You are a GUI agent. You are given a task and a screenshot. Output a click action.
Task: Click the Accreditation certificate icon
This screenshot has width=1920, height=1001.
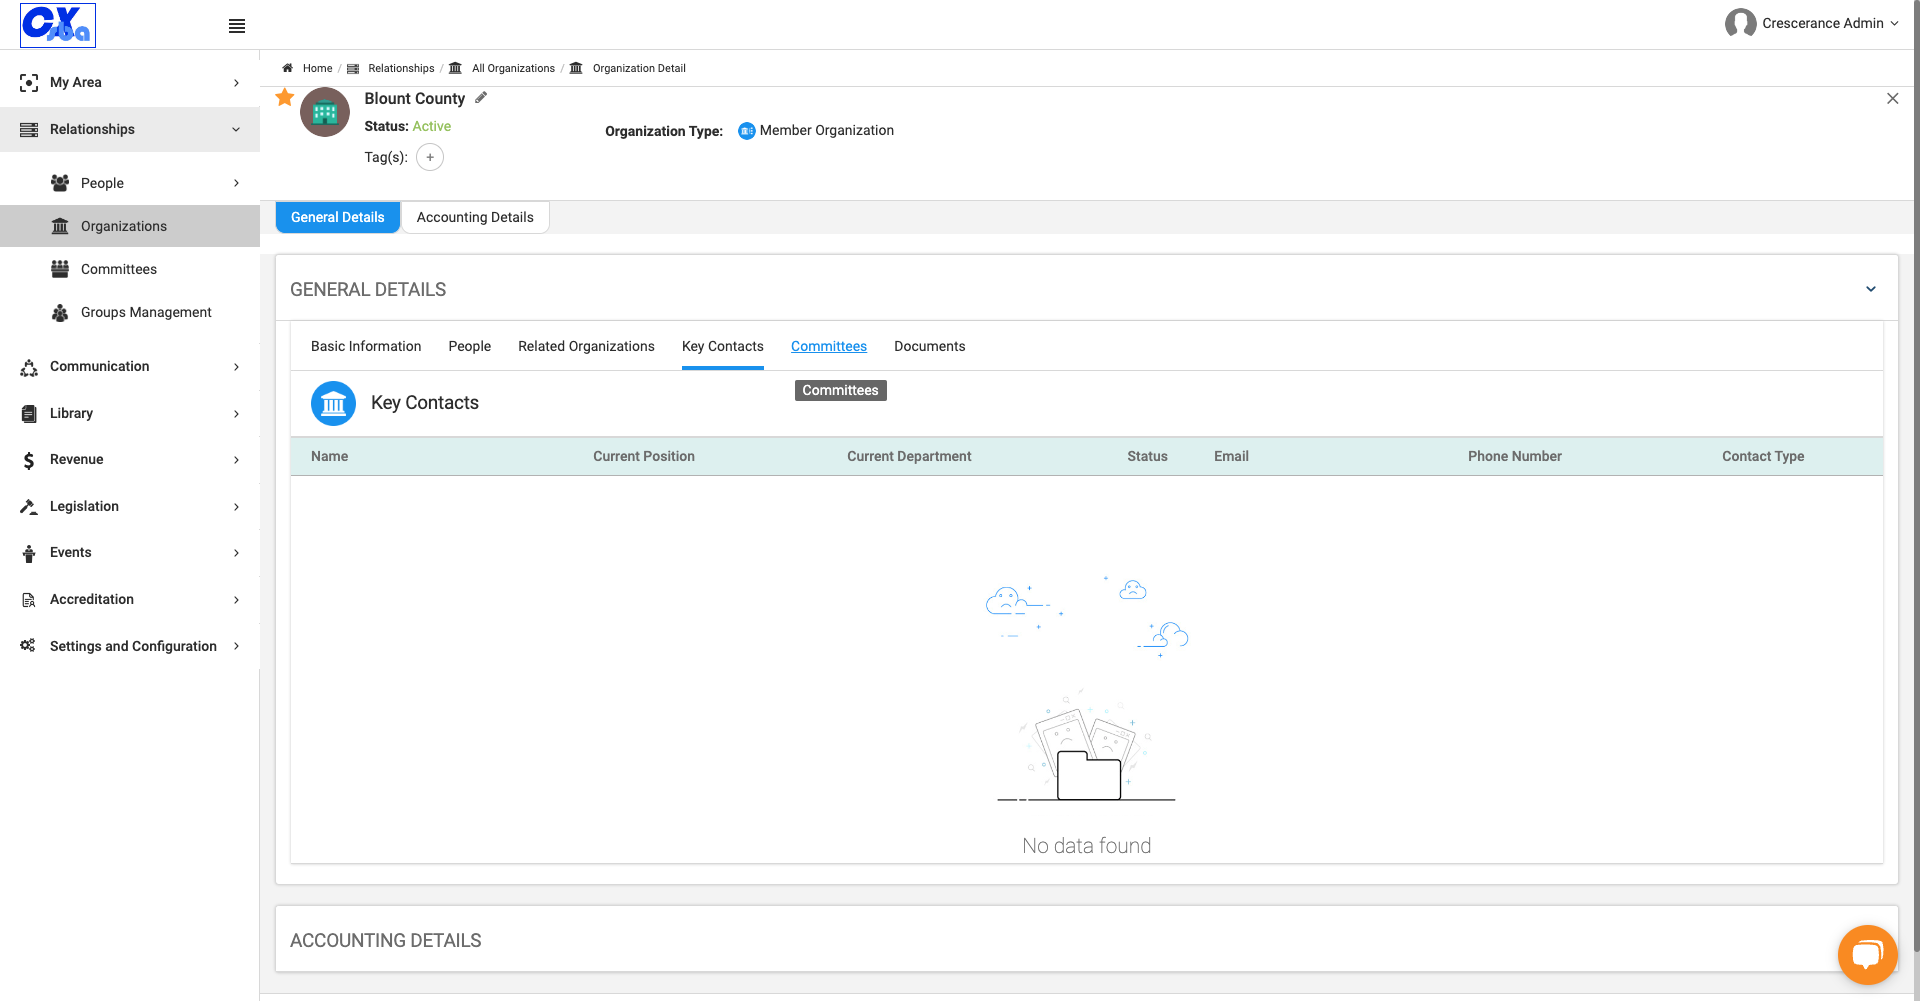click(x=29, y=600)
